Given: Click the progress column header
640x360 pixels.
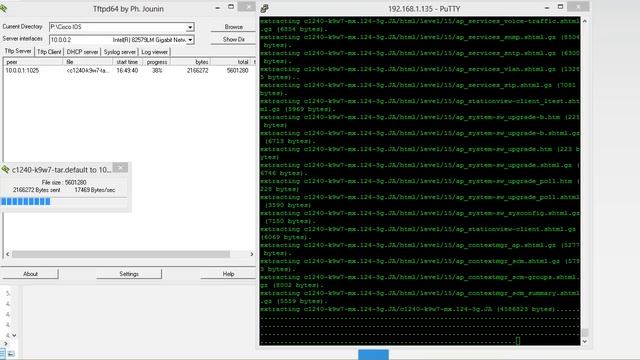Looking at the screenshot, I should pyautogui.click(x=156, y=62).
